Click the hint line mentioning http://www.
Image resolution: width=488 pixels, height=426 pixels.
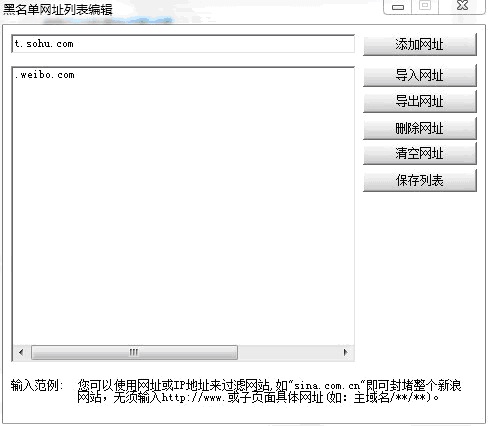coord(258,397)
